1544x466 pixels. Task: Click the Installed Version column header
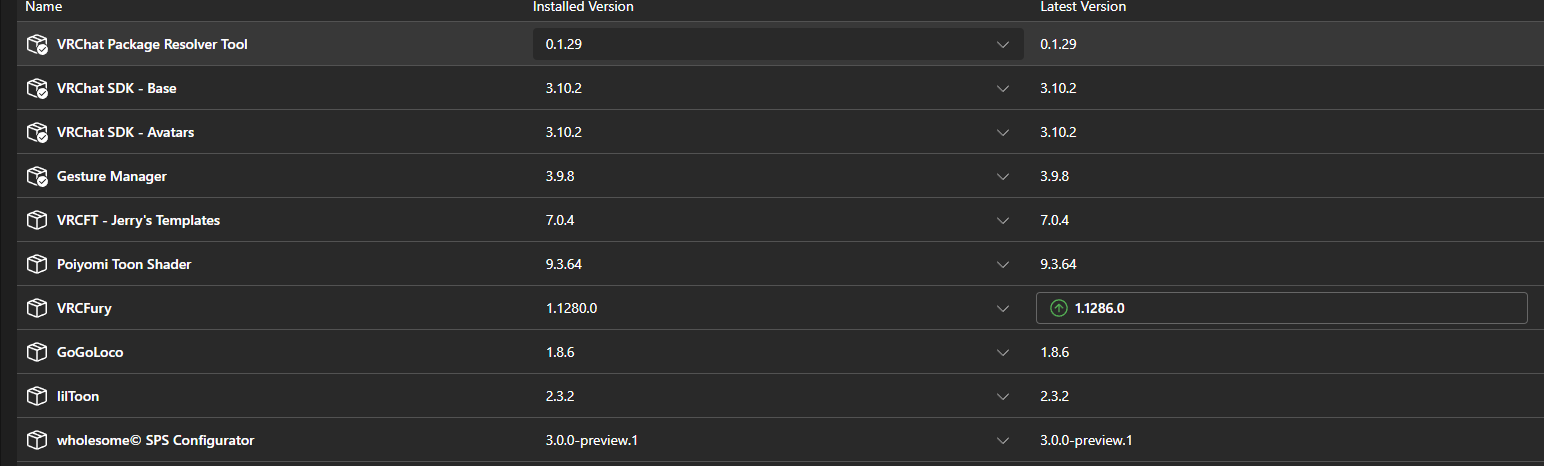583,7
